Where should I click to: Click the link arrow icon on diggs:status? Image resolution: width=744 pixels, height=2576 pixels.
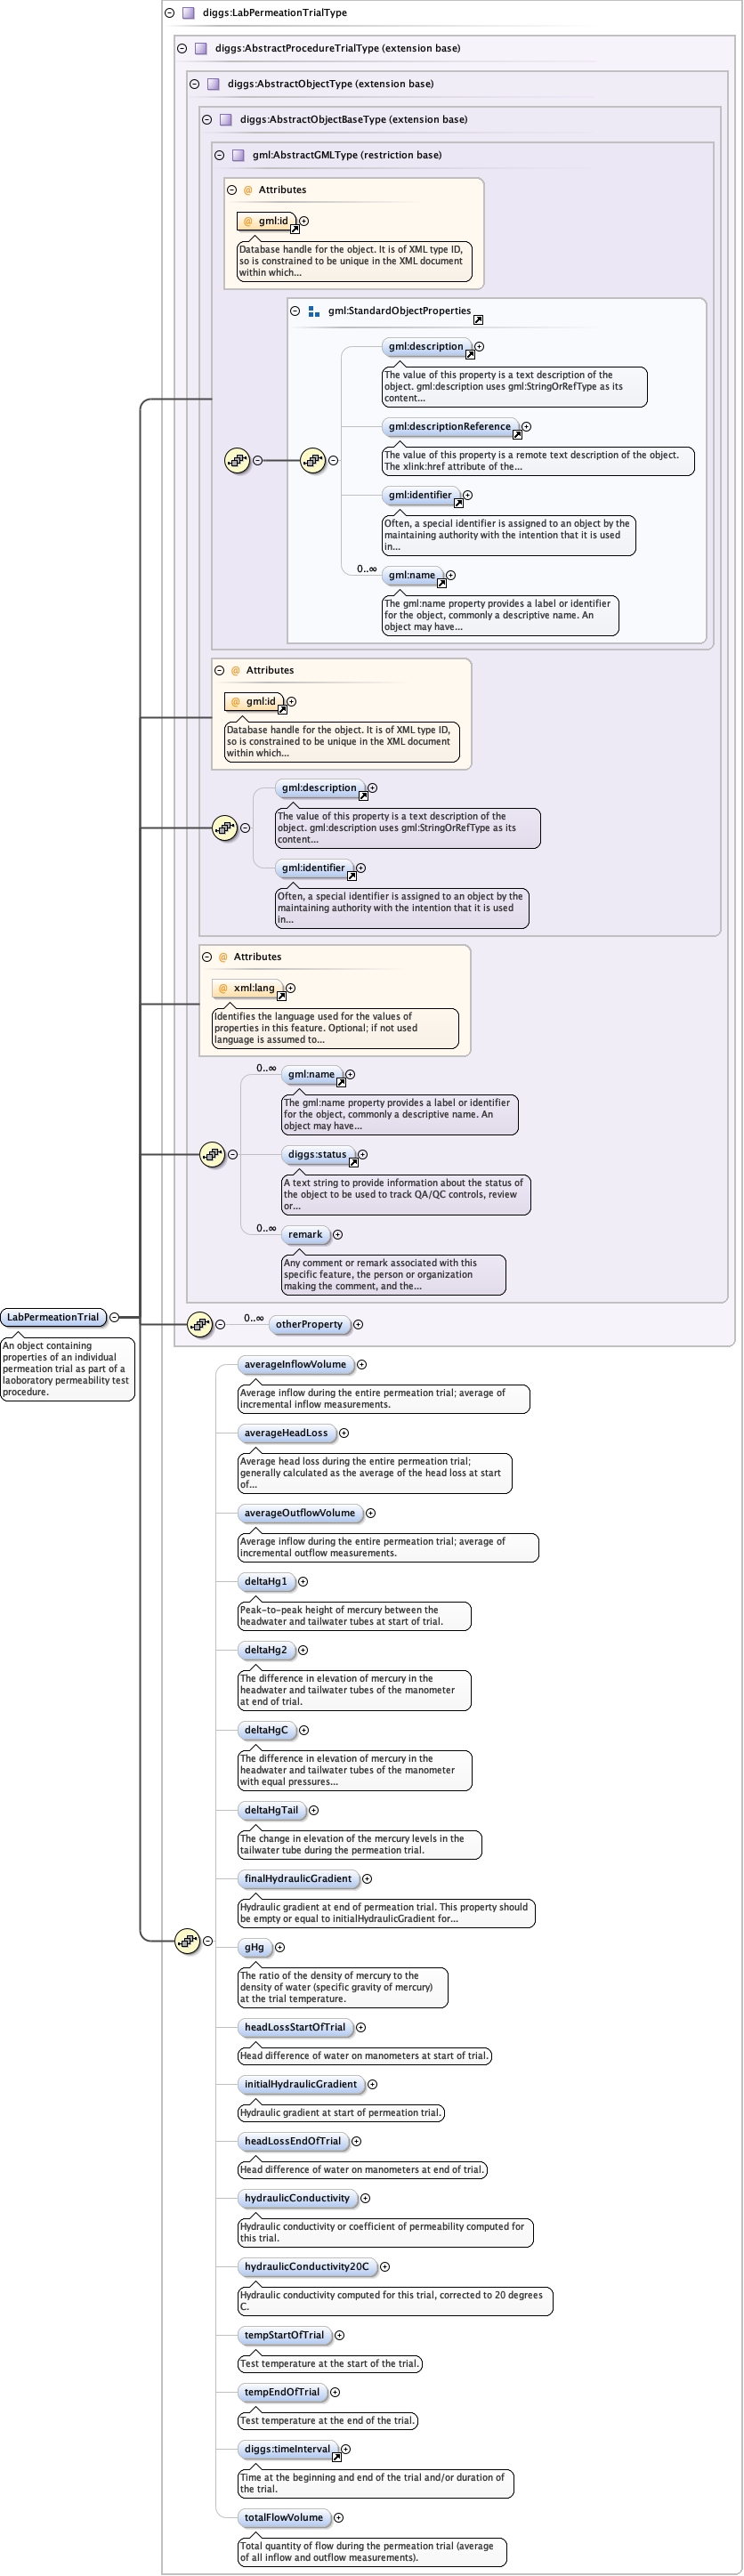coord(353,1162)
